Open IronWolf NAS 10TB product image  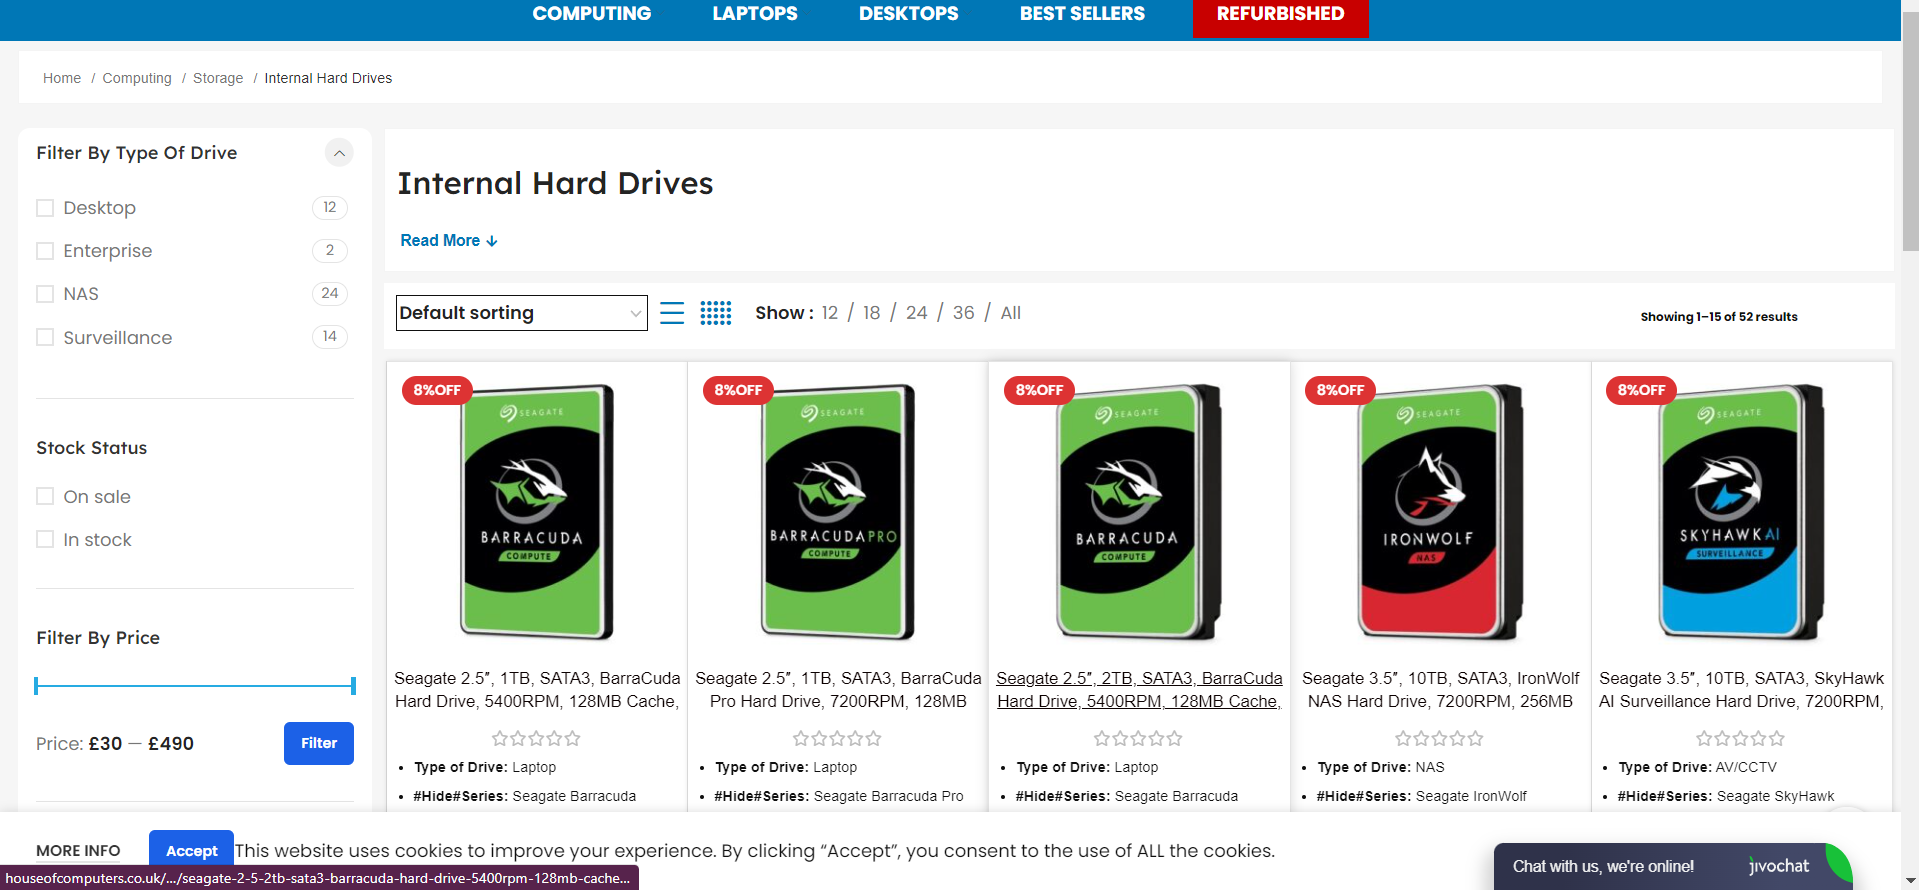point(1440,511)
